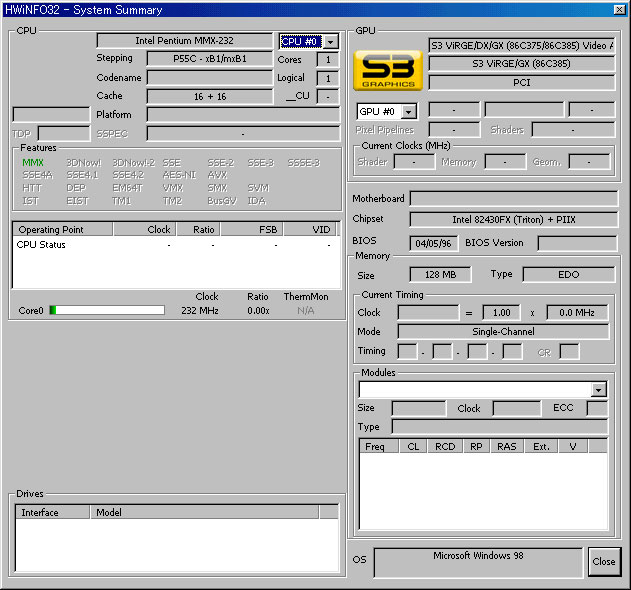The image size is (631, 590).
Task: Click the SSE4.2 feature label
Action: pos(128,175)
